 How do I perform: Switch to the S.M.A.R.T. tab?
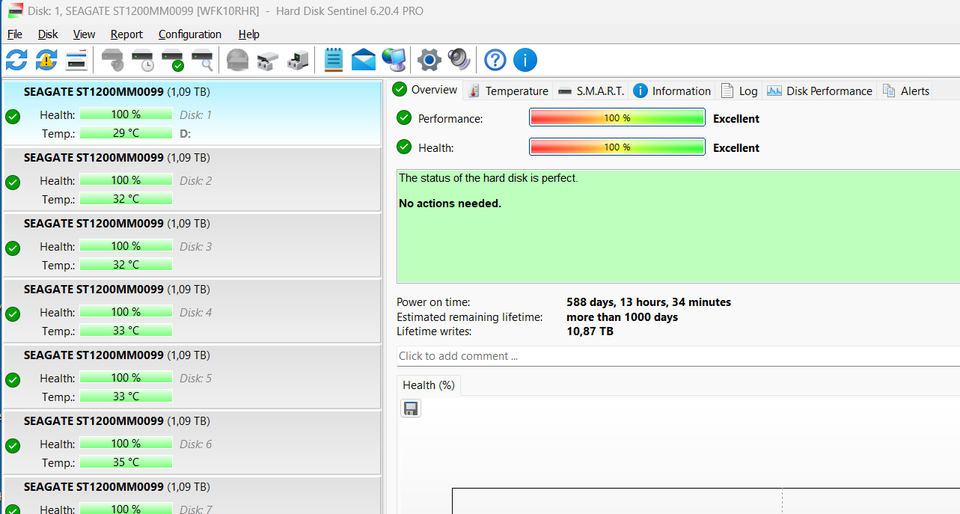coord(591,91)
